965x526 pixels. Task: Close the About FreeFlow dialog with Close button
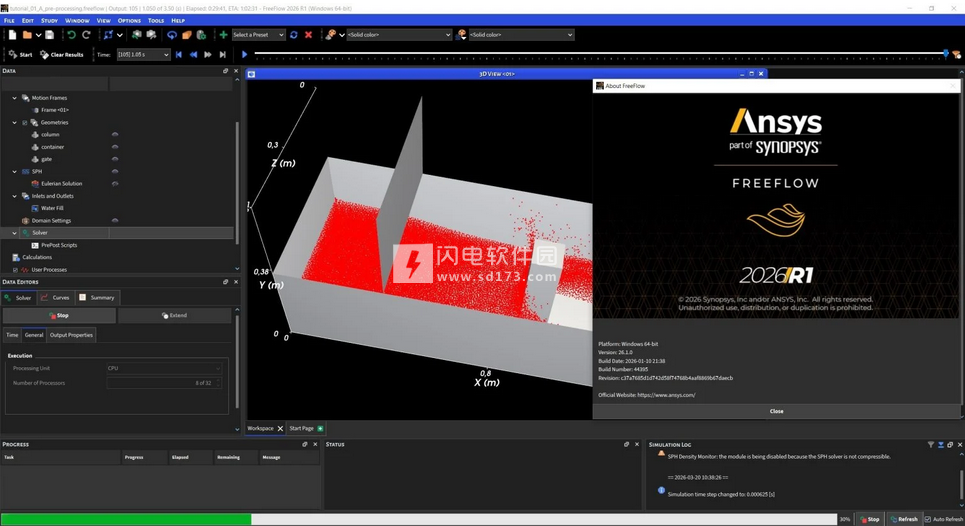pos(776,411)
